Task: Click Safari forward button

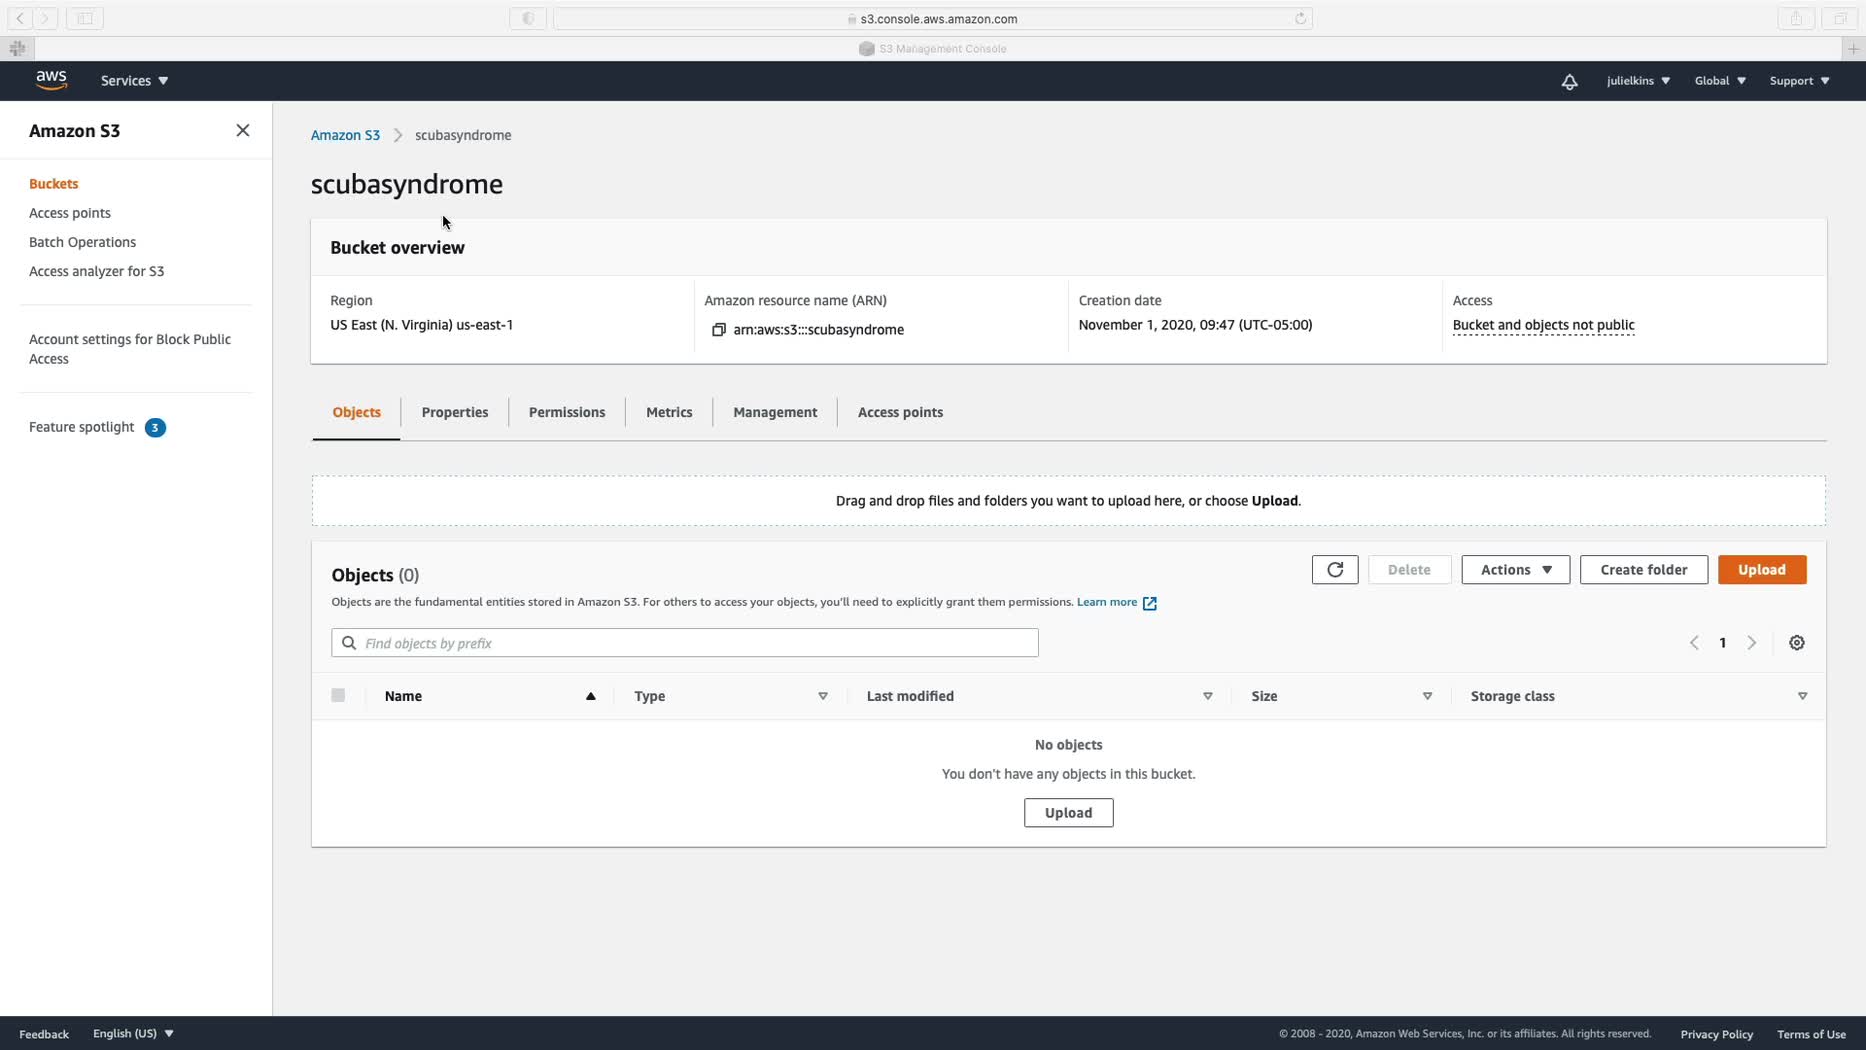Action: [x=45, y=18]
